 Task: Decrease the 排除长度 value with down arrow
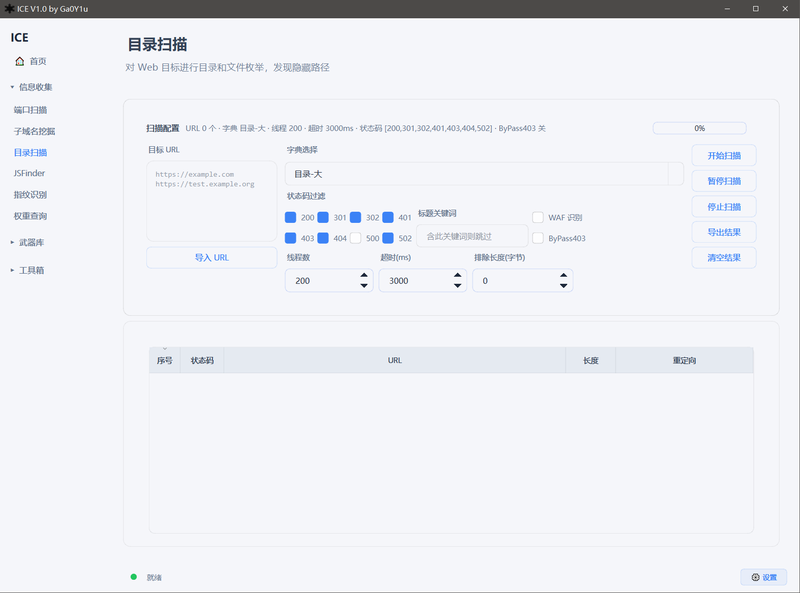tap(563, 286)
